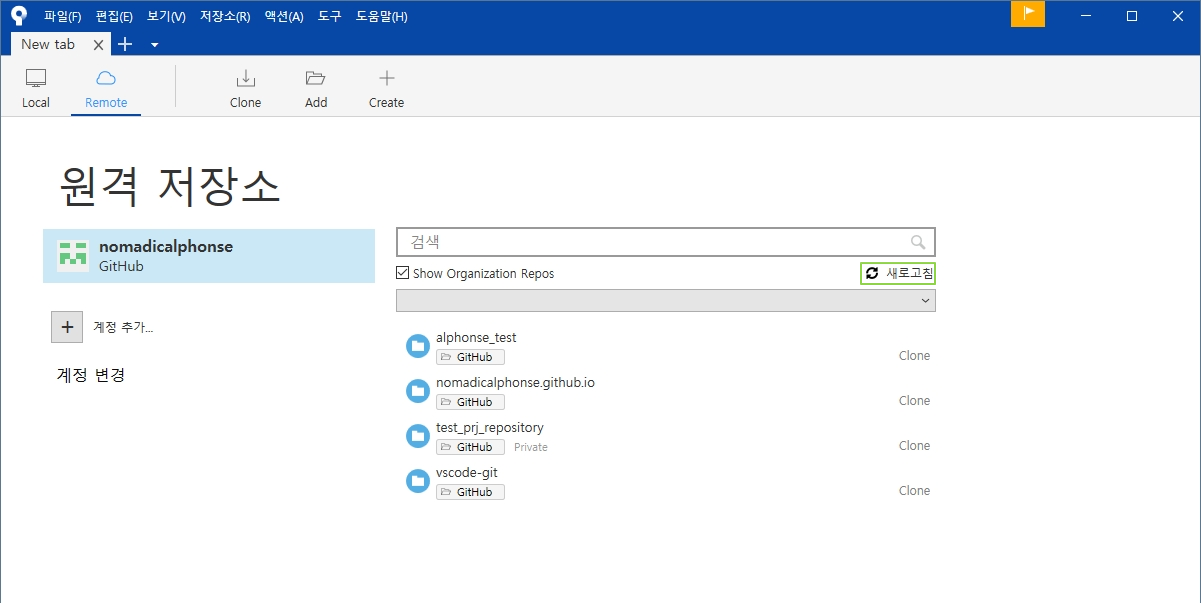Viewport: 1201px width, 603px height.
Task: Click GitHub tag under alphonse_test
Action: pyautogui.click(x=470, y=357)
